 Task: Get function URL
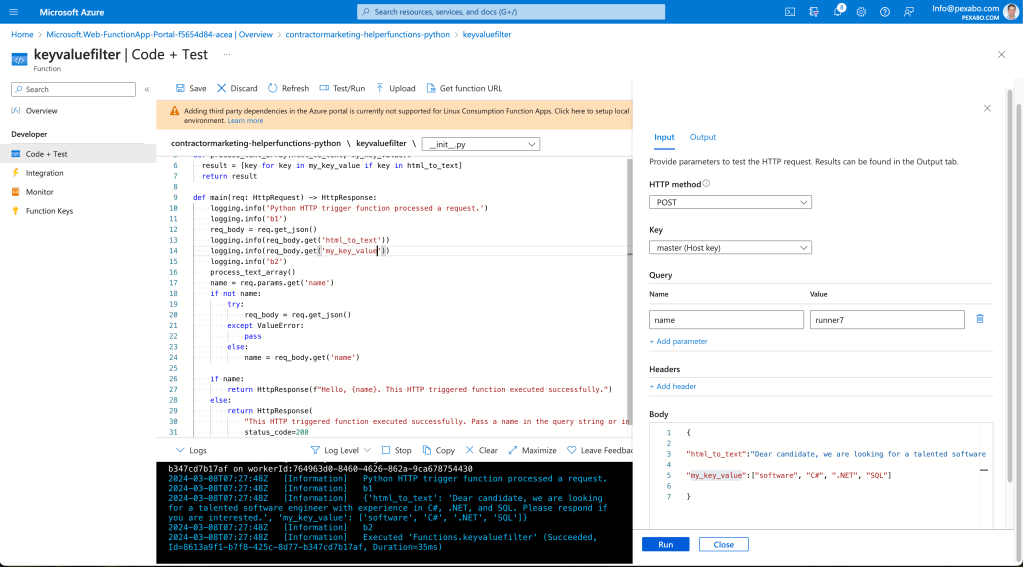[464, 88]
